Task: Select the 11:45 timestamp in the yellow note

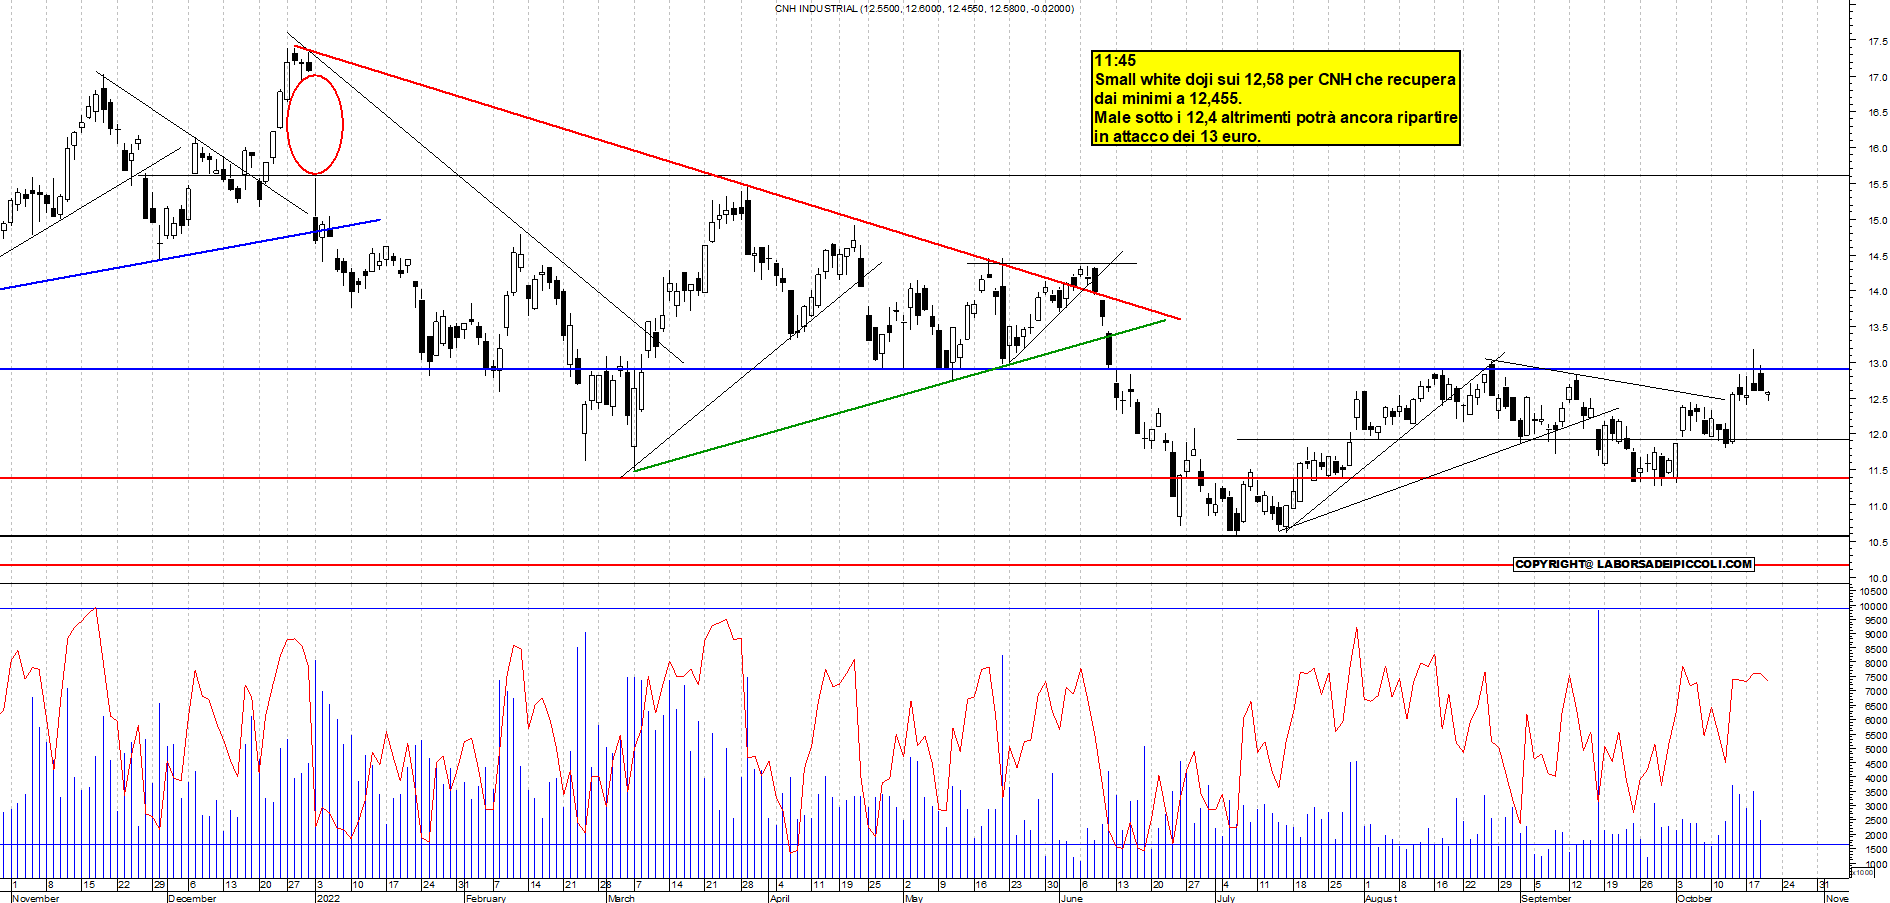Action: (x=1115, y=60)
